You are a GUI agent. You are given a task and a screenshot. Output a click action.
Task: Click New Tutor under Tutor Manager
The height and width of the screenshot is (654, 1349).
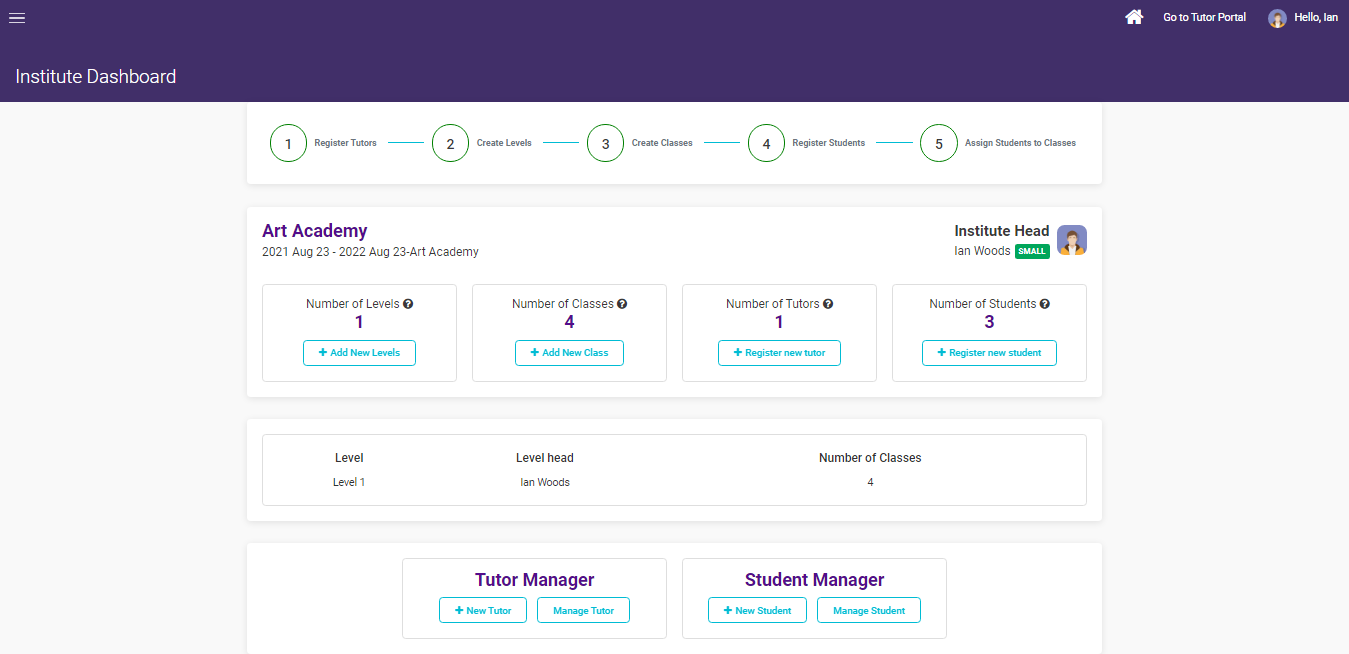(483, 610)
